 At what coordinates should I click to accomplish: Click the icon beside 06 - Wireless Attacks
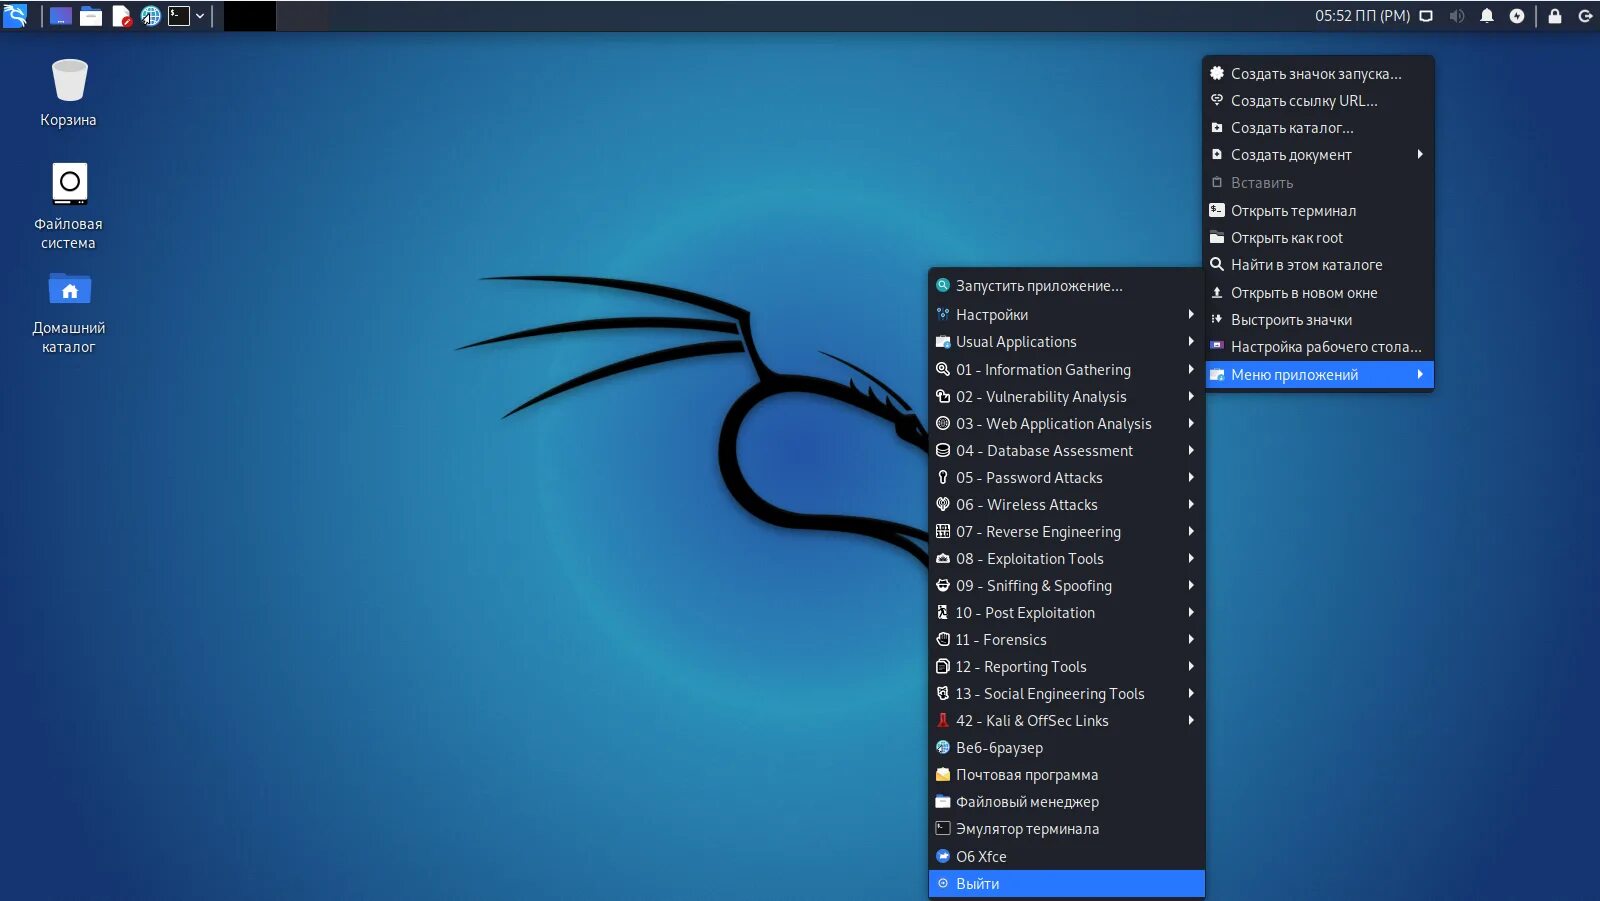click(x=943, y=505)
